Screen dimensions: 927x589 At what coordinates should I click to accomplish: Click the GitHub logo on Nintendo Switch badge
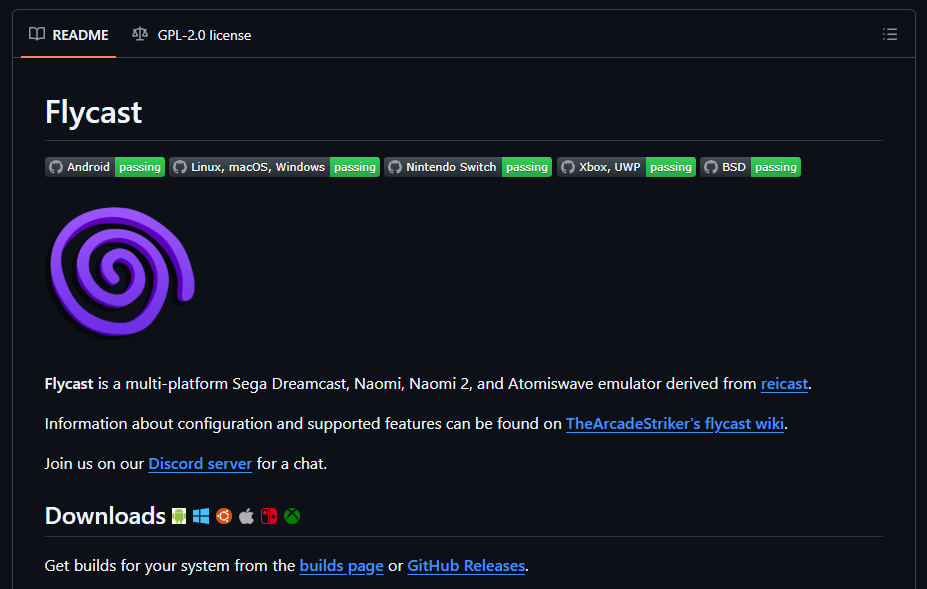[395, 167]
